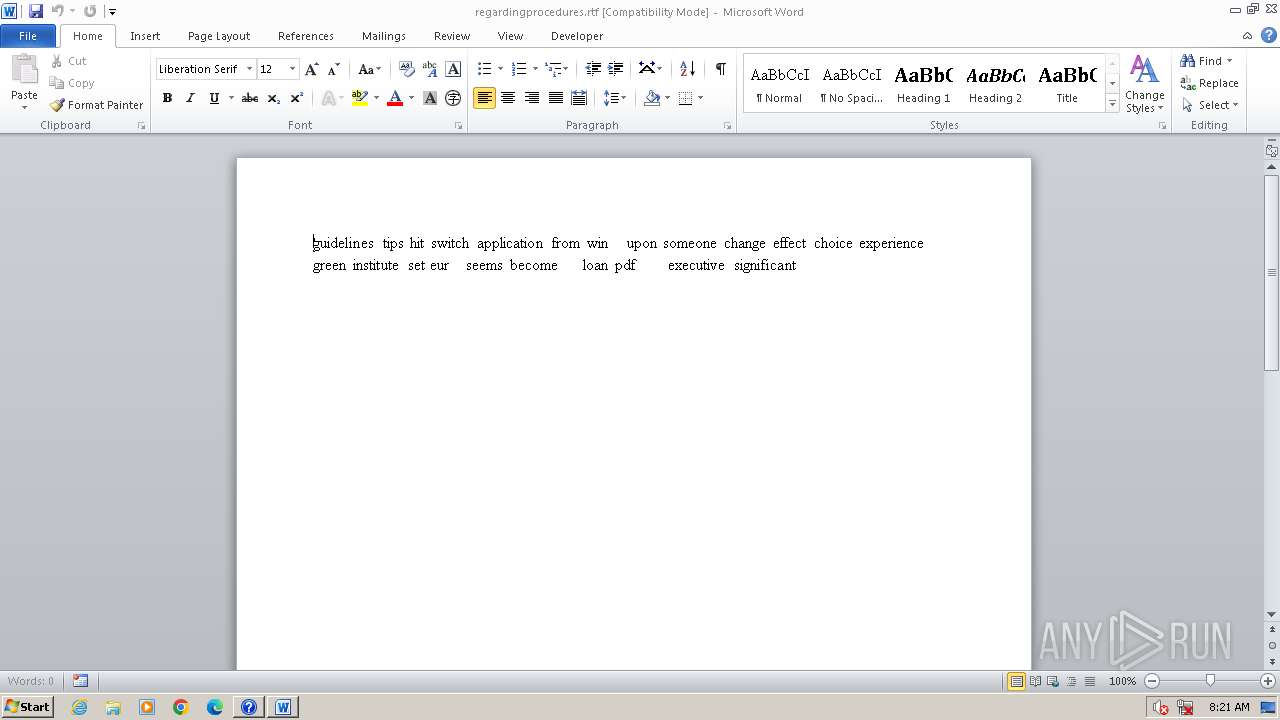Apply Superscript formatting

pos(297,98)
